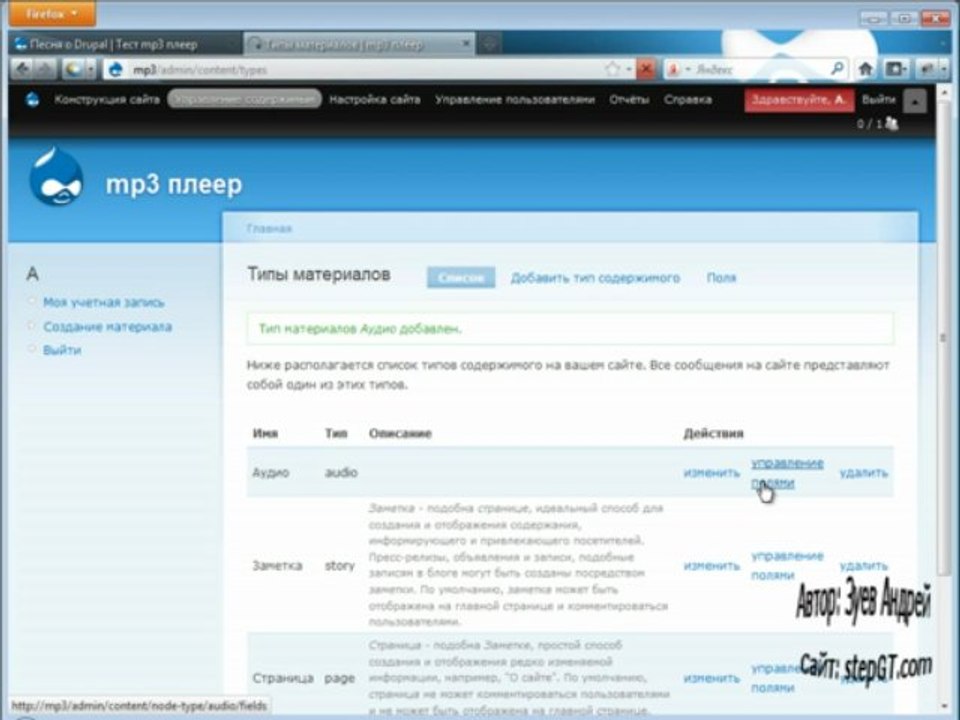
Task: Click 'изменить' for the Страница type
Action: [x=711, y=678]
